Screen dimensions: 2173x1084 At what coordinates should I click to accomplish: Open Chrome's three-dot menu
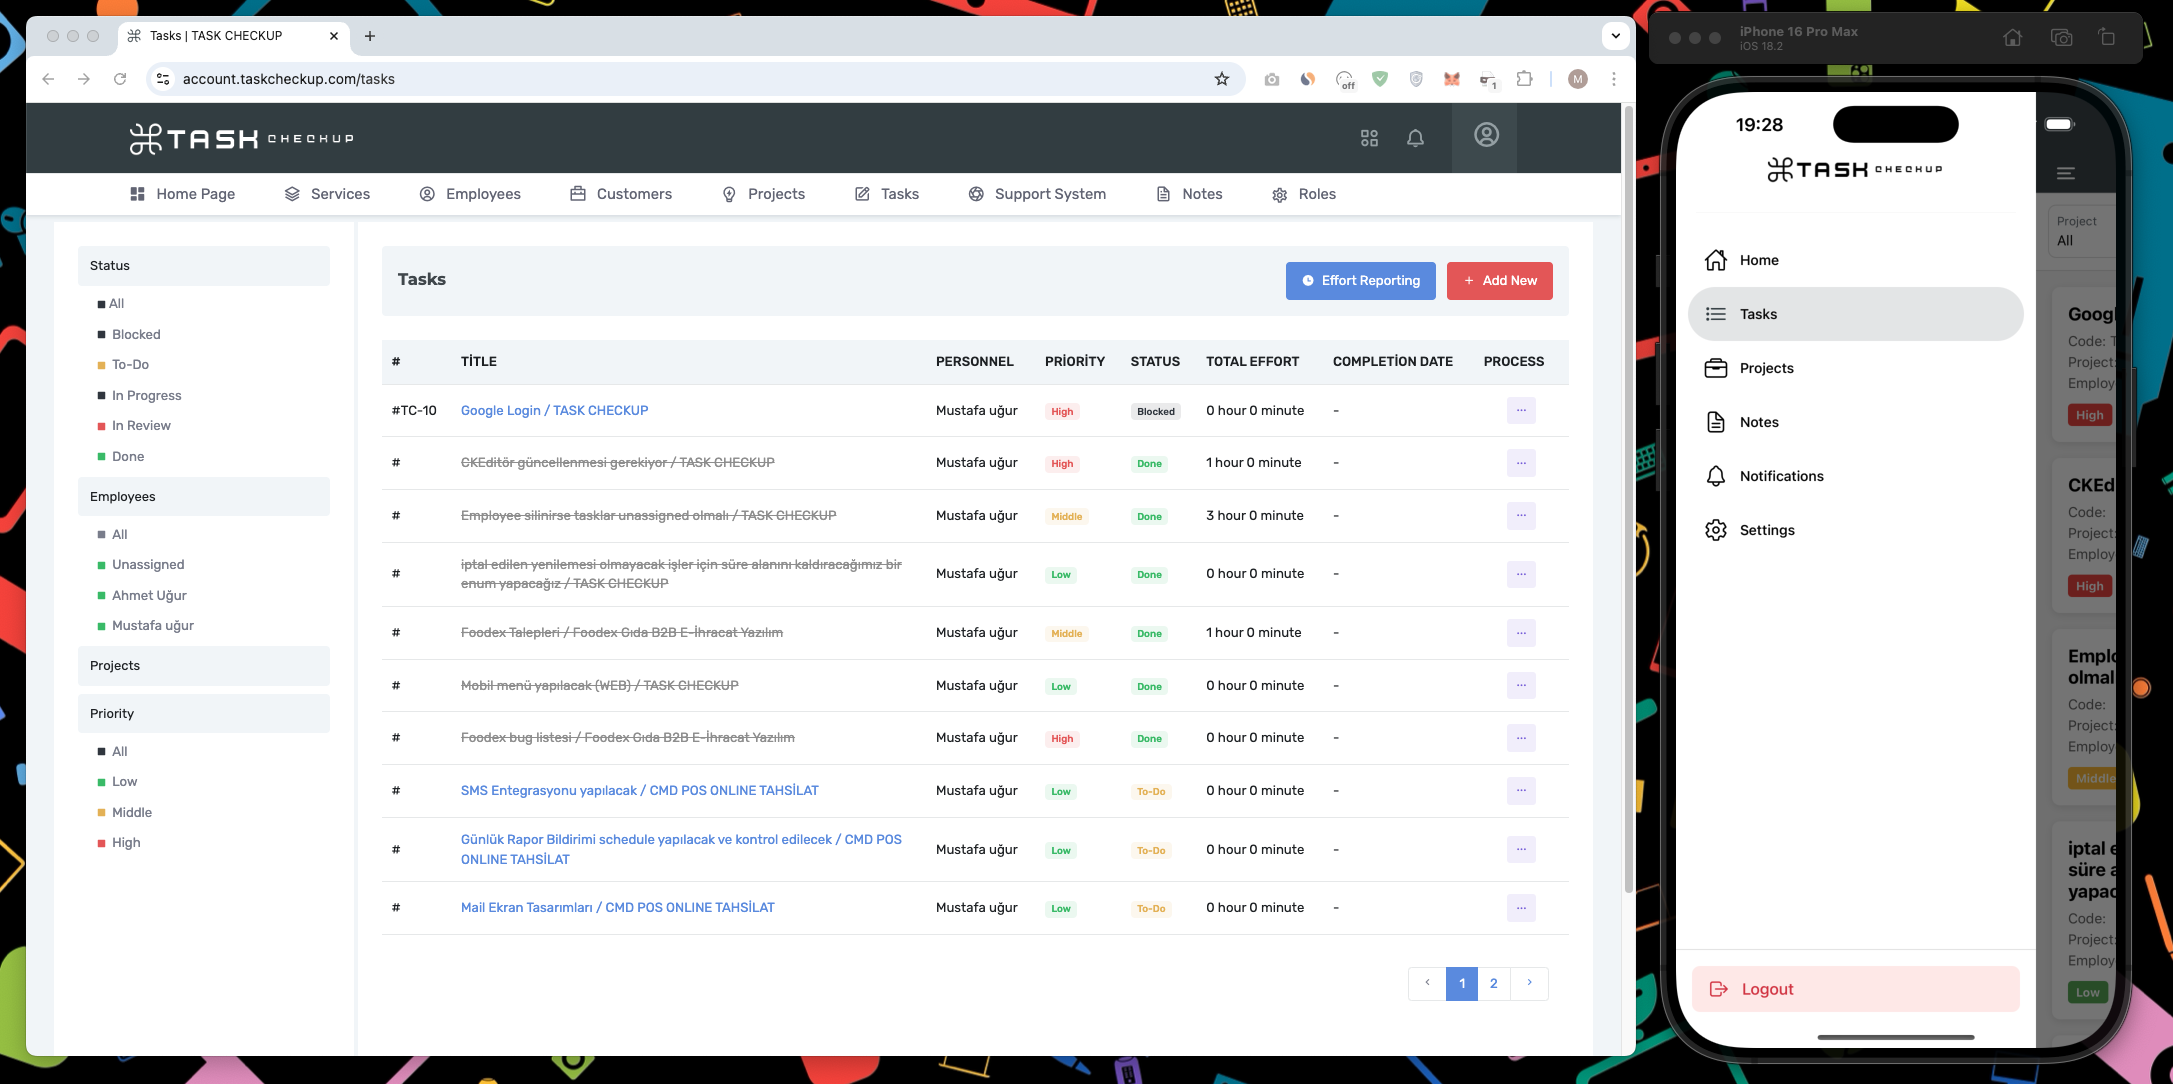pyautogui.click(x=1613, y=79)
